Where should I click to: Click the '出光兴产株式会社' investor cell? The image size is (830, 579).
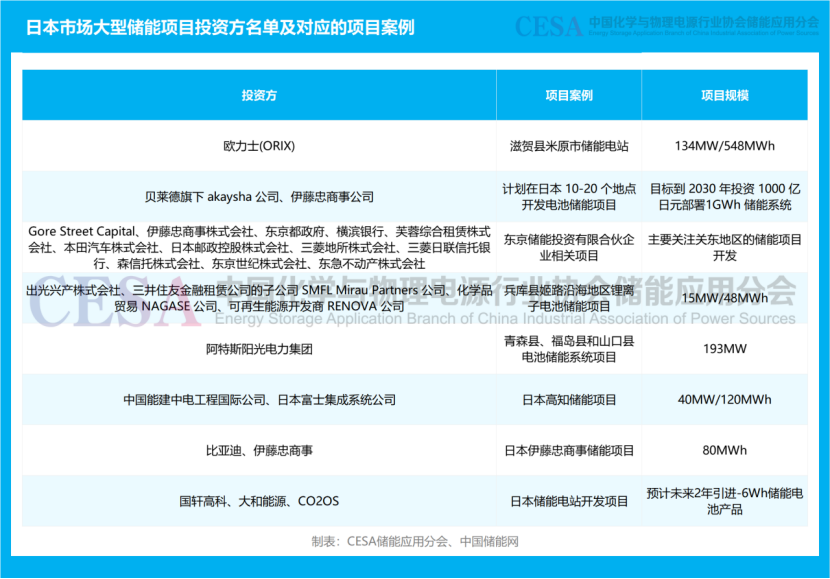point(259,298)
